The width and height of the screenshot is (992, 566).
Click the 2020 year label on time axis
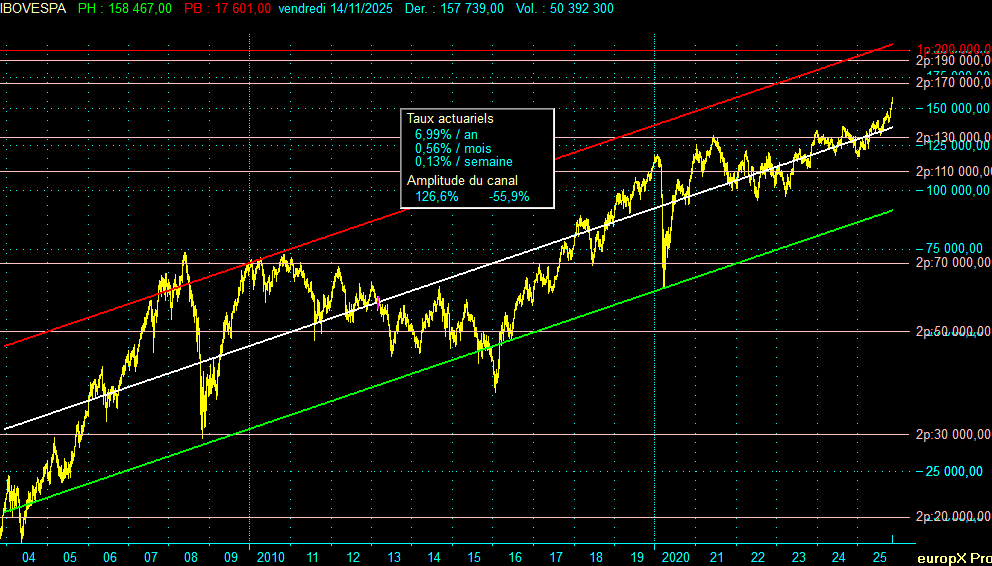point(676,557)
